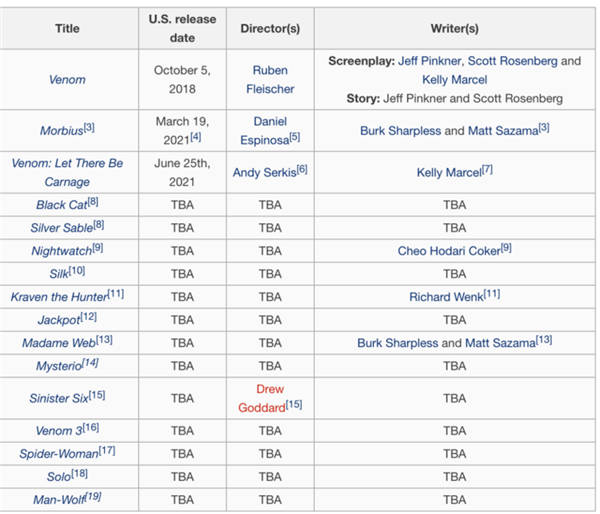Open Scott Rosenberg link in Screenplay line
600x514 pixels.
coord(512,61)
